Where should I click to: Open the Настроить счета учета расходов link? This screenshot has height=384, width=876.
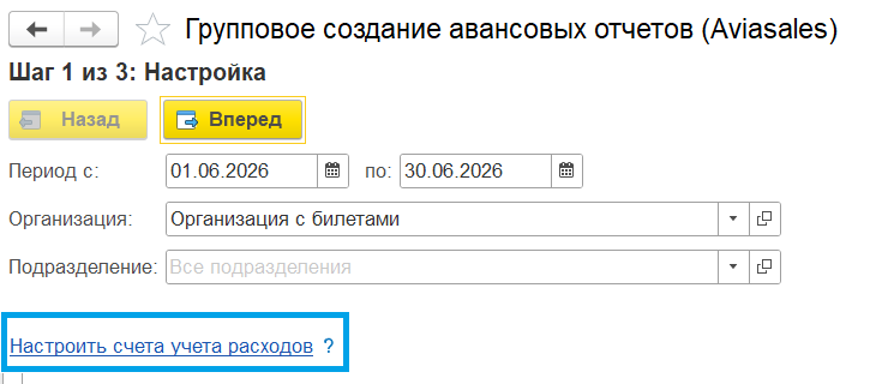click(161, 347)
